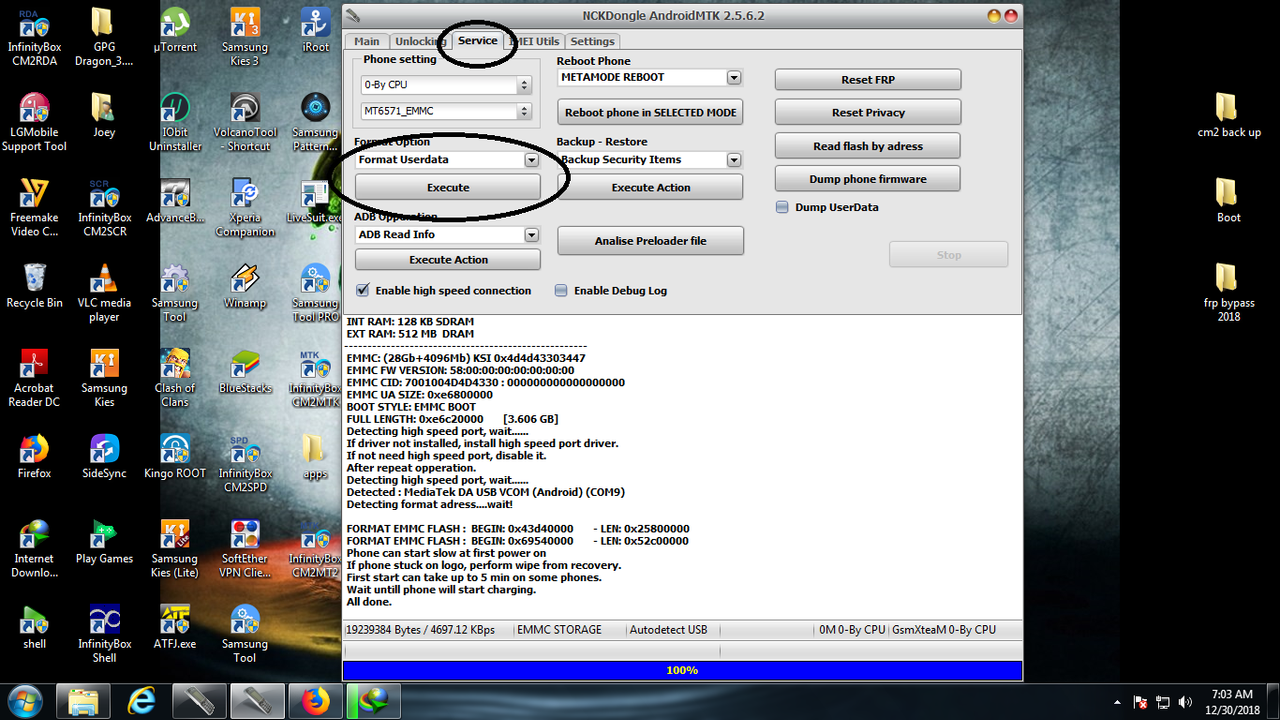Select the Acrobat Reader DC icon
The image size is (1280, 720).
click(34, 378)
